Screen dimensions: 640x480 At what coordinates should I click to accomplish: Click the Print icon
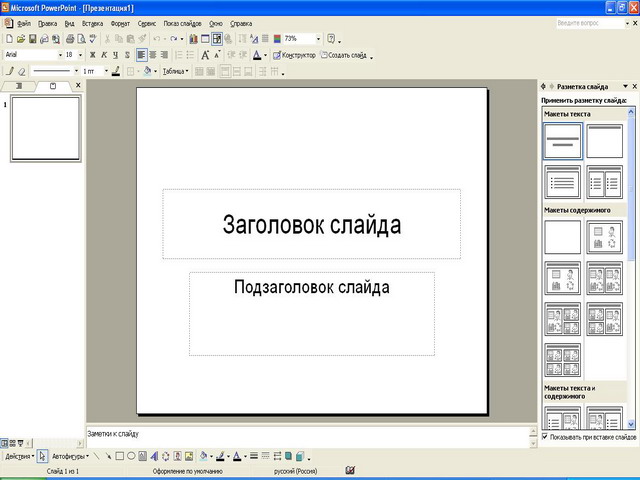click(70, 39)
